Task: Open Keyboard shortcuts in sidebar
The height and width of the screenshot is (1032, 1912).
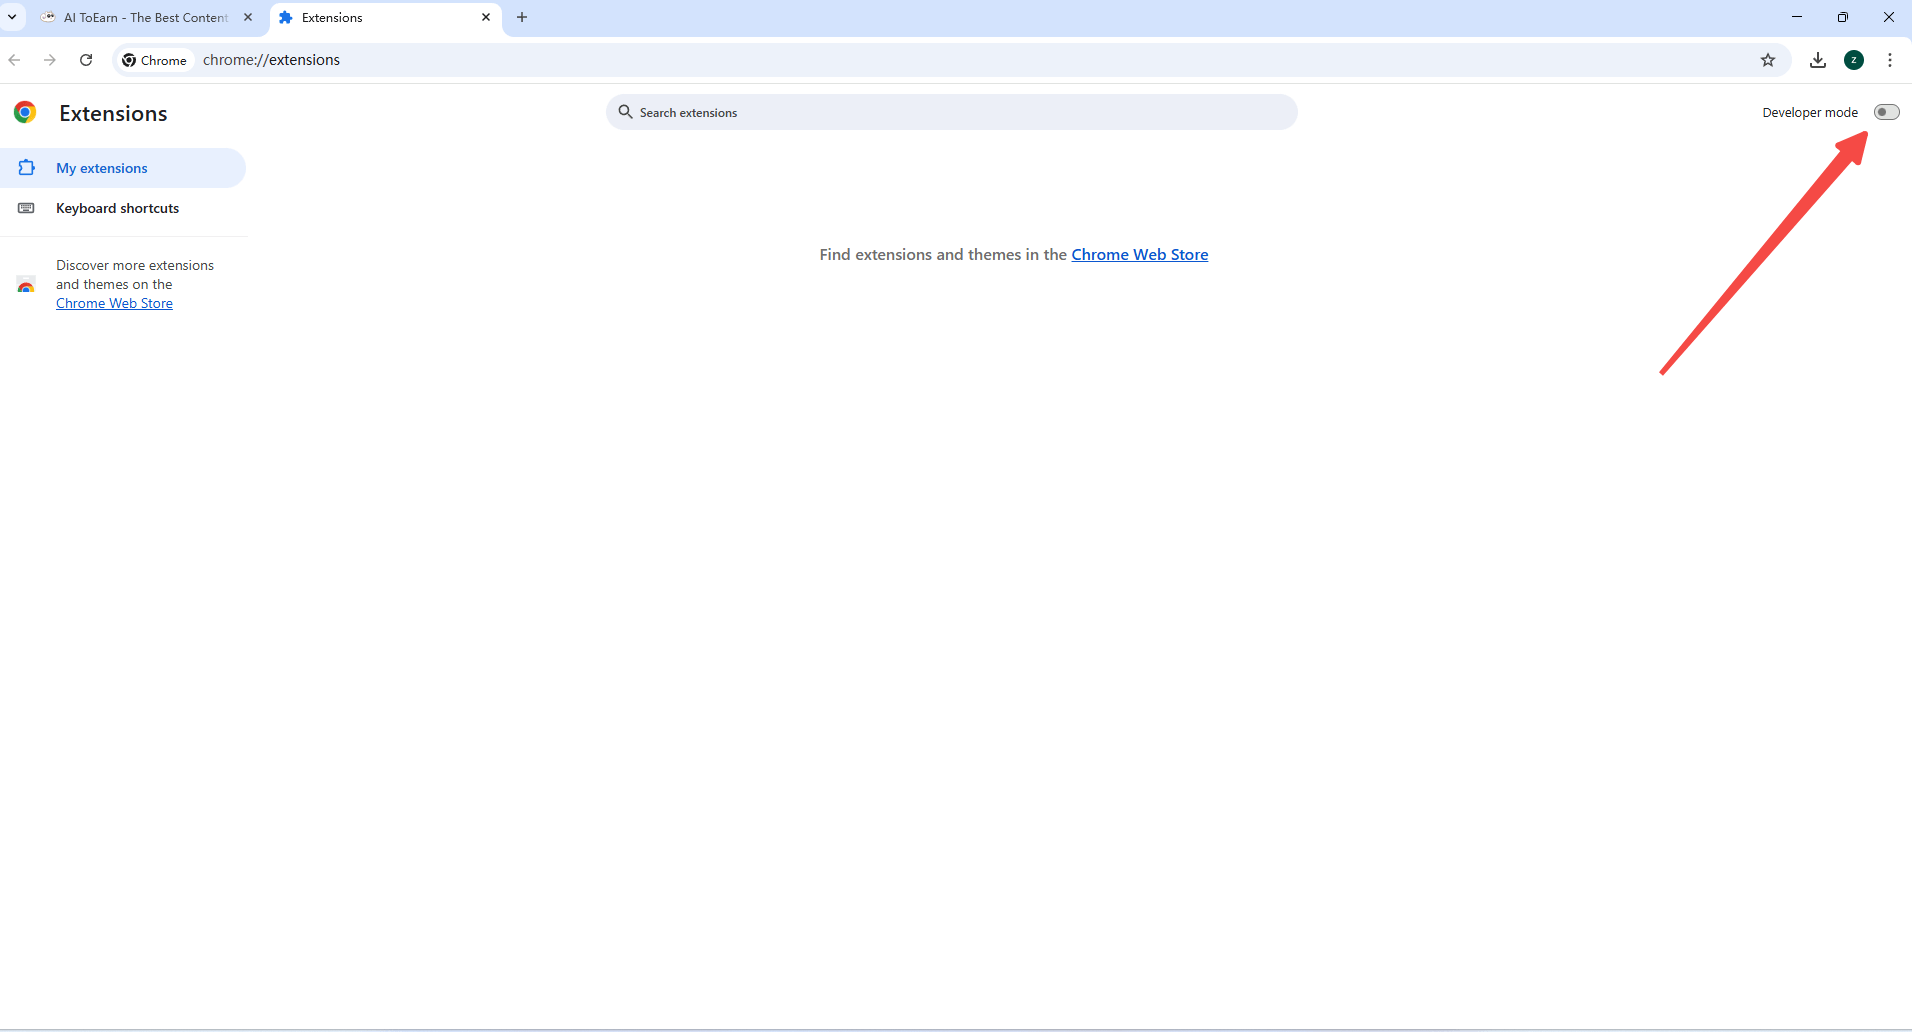Action: (117, 208)
